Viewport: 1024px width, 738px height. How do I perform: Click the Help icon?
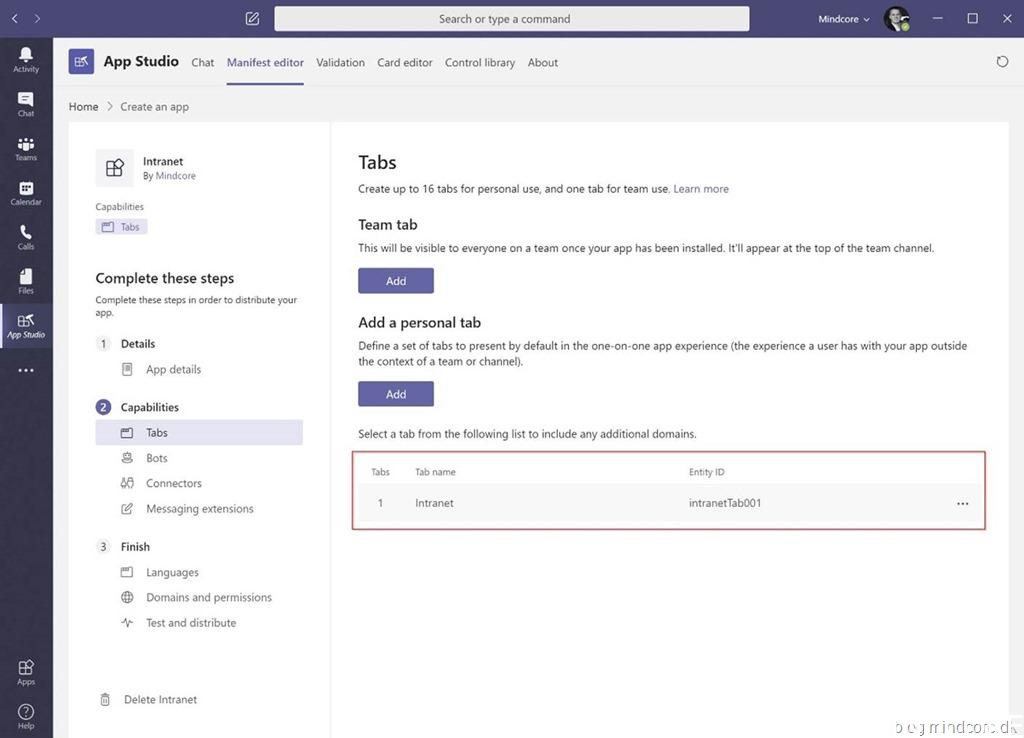pyautogui.click(x=26, y=716)
